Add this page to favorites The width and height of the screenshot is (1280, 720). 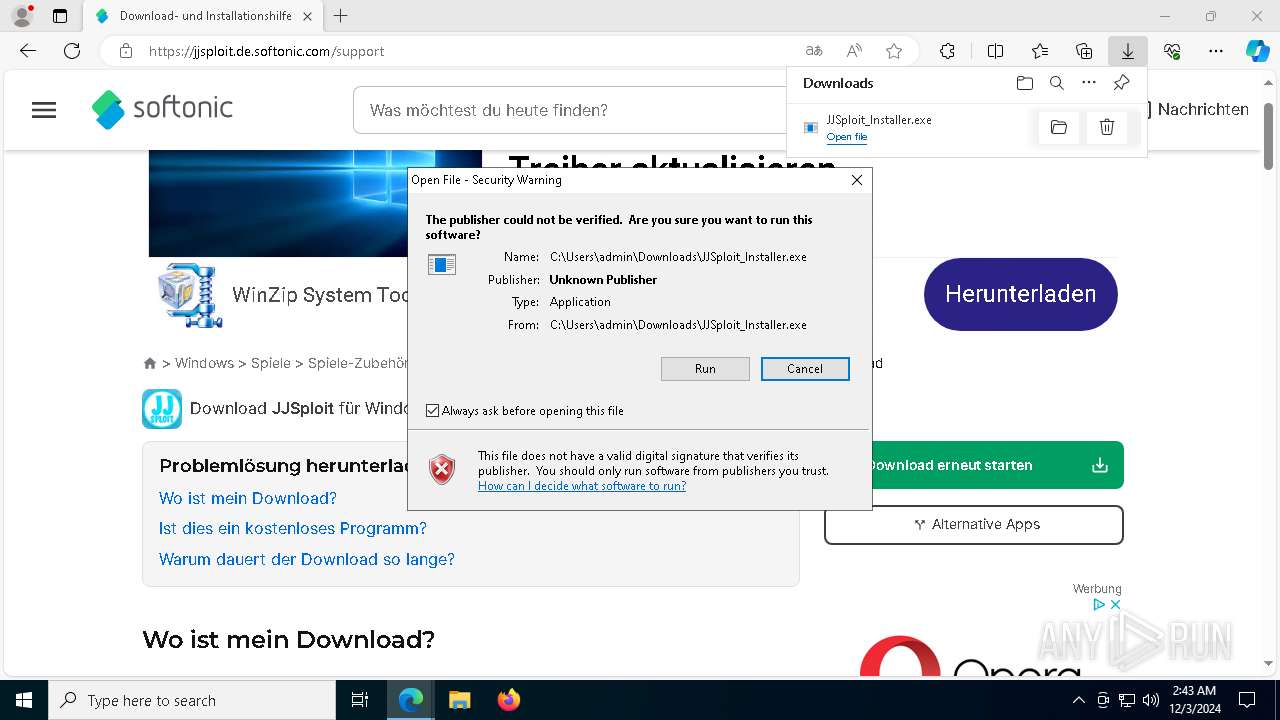pyautogui.click(x=894, y=51)
